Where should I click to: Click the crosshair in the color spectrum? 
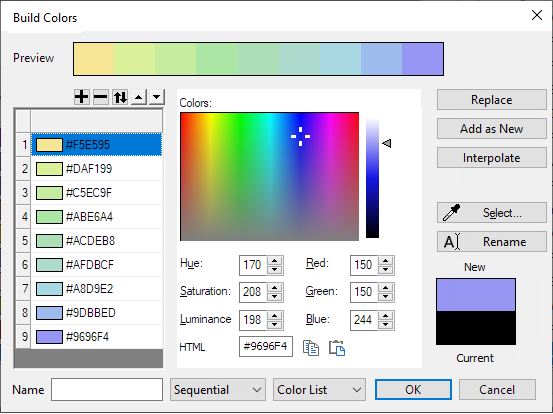coord(300,136)
